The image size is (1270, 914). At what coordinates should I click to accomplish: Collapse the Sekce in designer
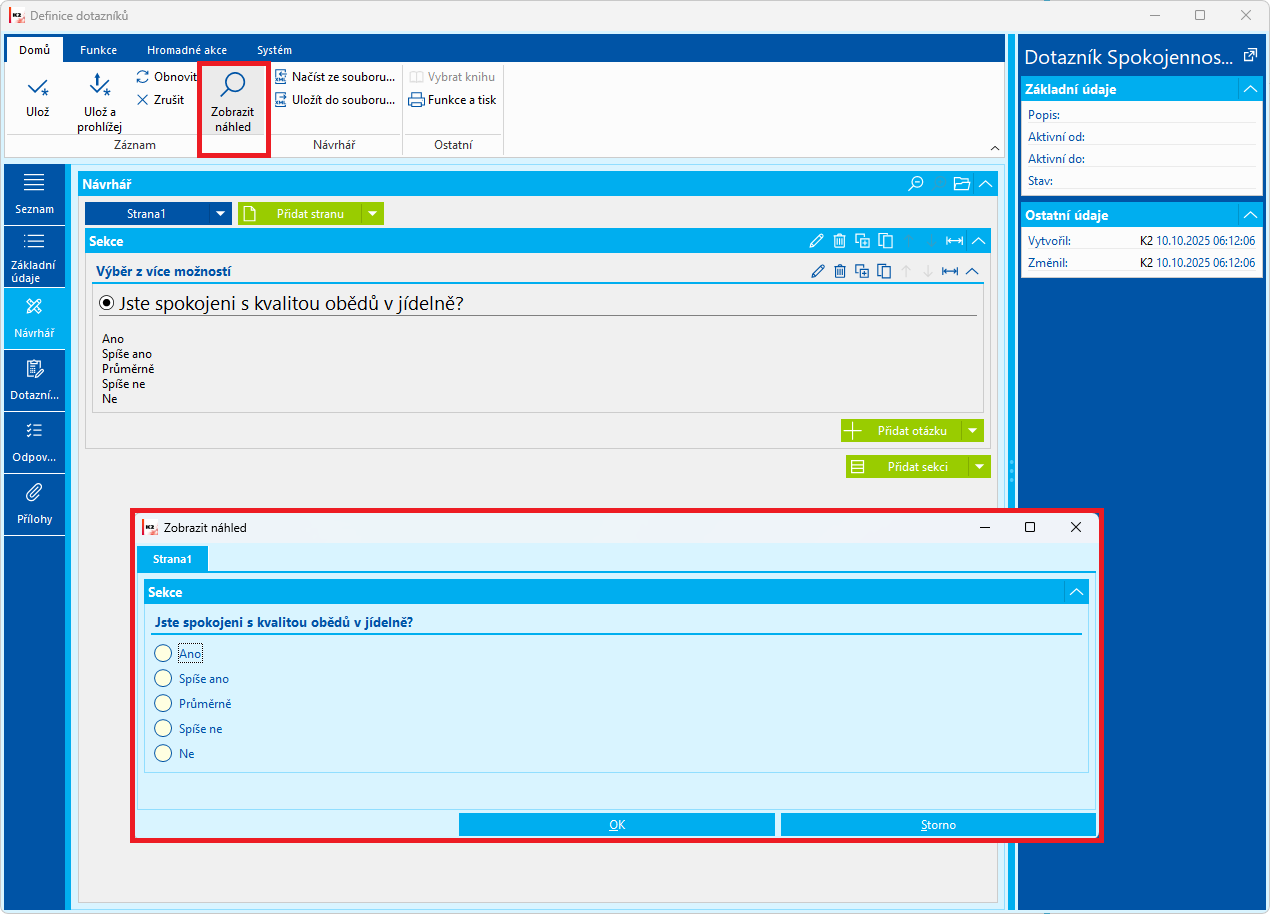[979, 241]
